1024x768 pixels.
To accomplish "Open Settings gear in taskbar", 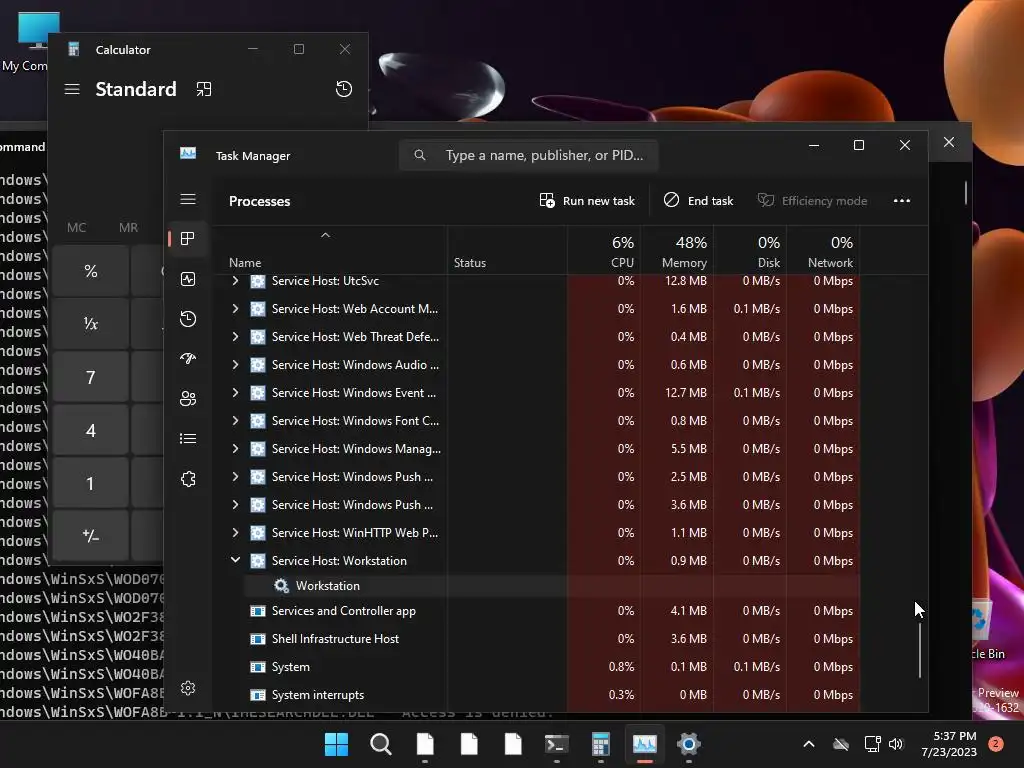I will pos(688,744).
